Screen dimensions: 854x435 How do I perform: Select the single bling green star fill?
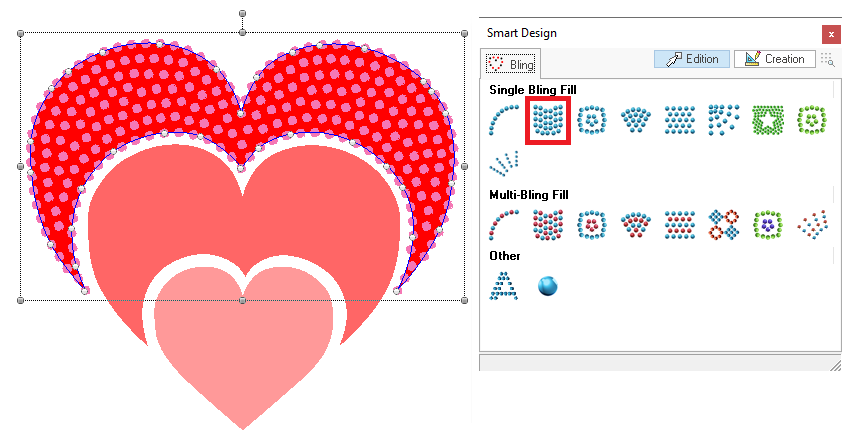tap(766, 120)
